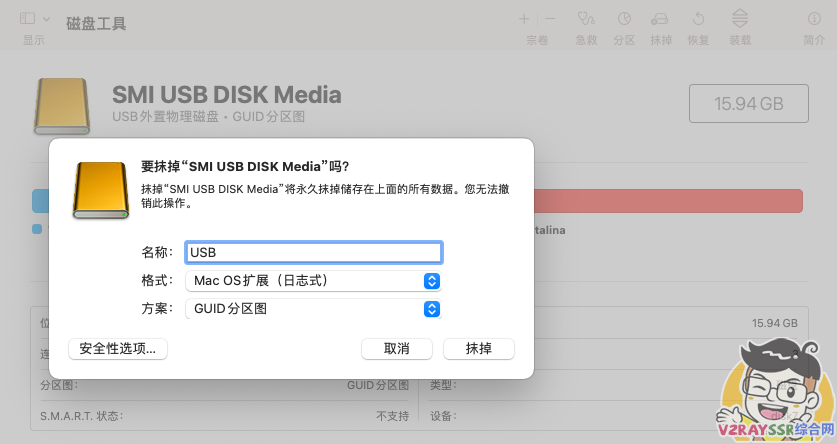The image size is (837, 444).
Task: Click the Mount (装载) icon
Action: click(x=740, y=18)
